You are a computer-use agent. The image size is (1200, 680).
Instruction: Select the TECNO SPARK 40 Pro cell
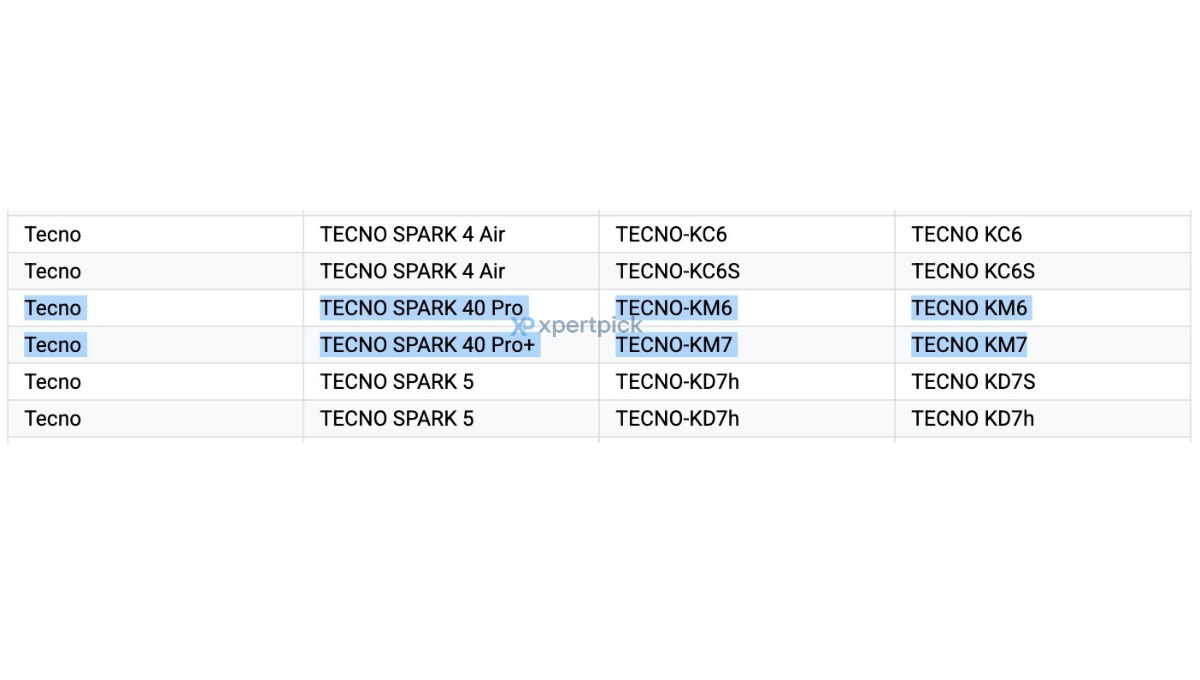pyautogui.click(x=451, y=308)
